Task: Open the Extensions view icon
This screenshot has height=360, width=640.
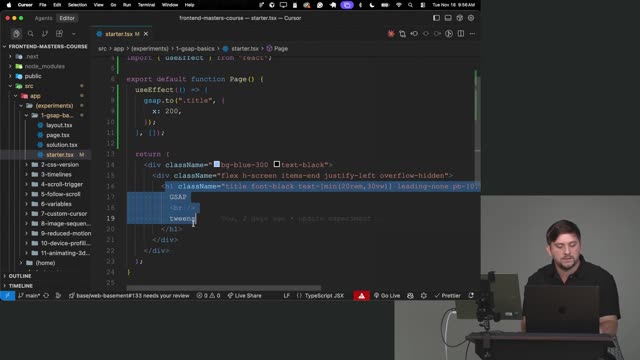Action: (x=59, y=33)
